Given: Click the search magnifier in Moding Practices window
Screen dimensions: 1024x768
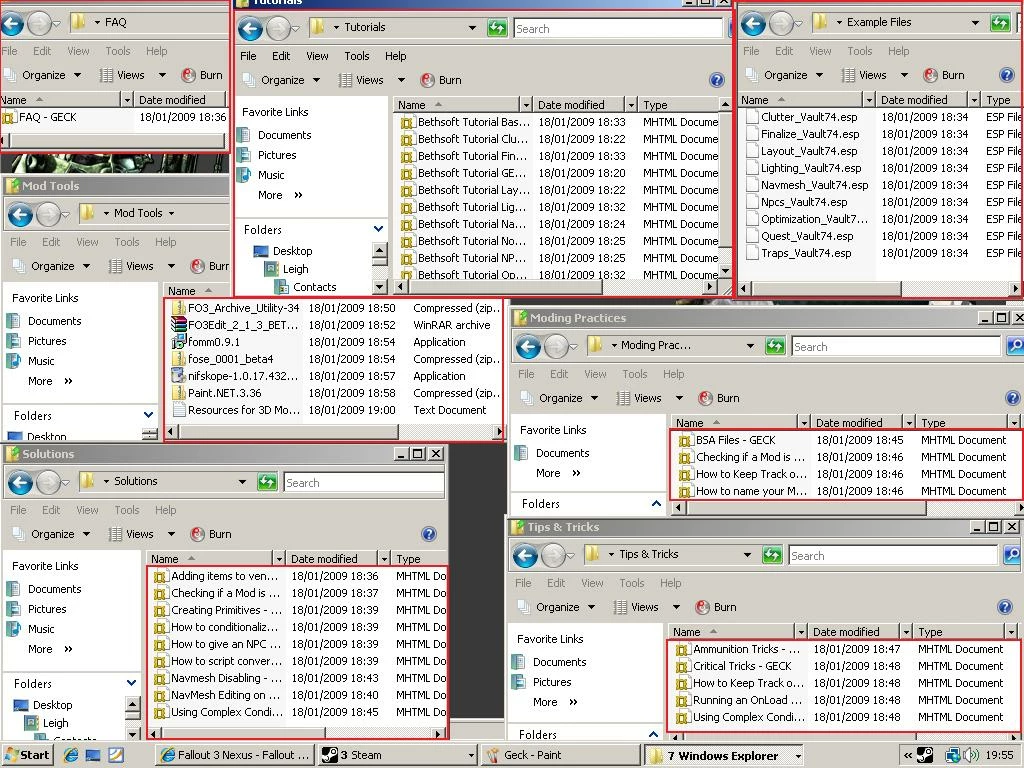Looking at the screenshot, I should (x=1015, y=346).
